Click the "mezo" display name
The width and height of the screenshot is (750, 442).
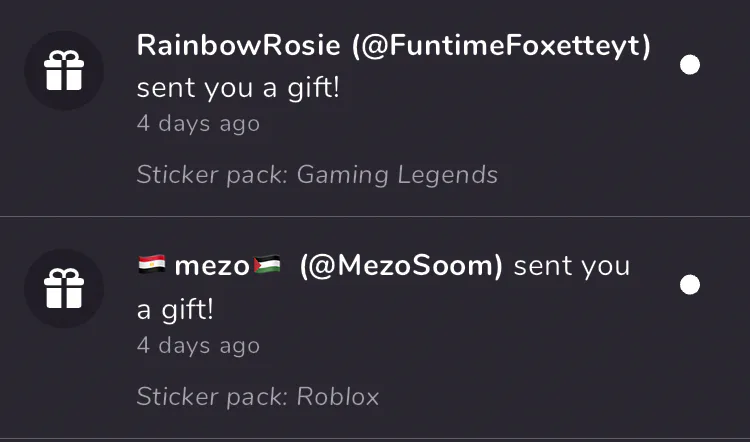(x=211, y=266)
